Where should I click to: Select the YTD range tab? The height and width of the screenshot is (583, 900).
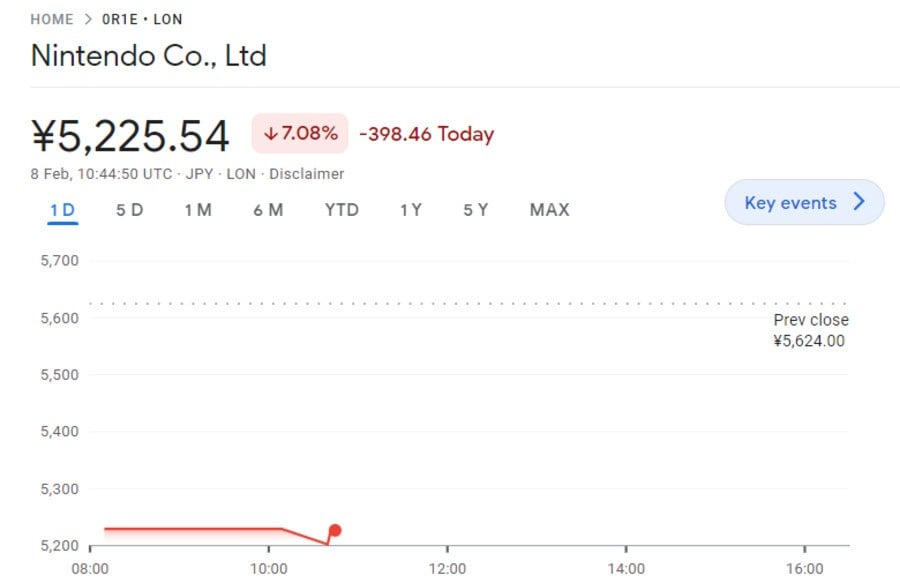coord(342,210)
